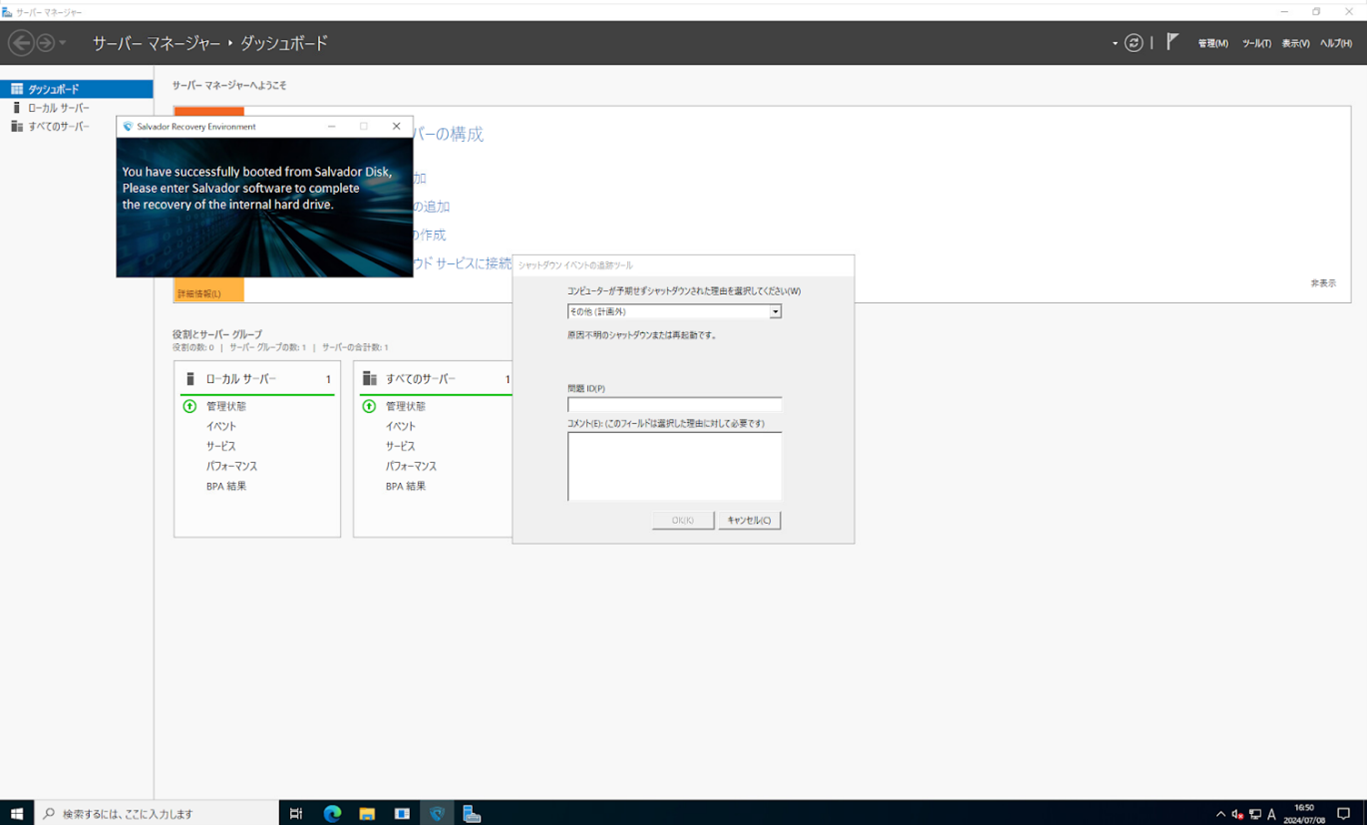The image size is (1367, 825).
Task: Toggle the IME input mode A indicator
Action: [x=1272, y=814]
